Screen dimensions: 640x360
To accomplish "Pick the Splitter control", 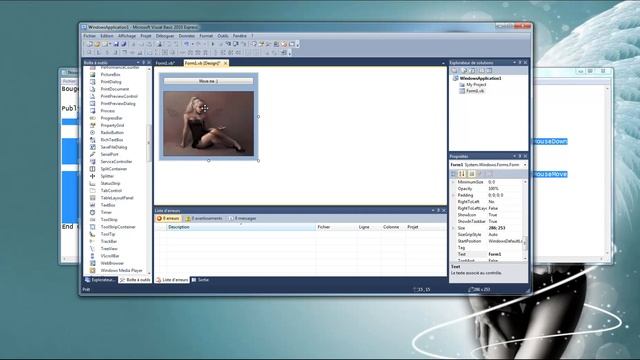I will (107, 176).
